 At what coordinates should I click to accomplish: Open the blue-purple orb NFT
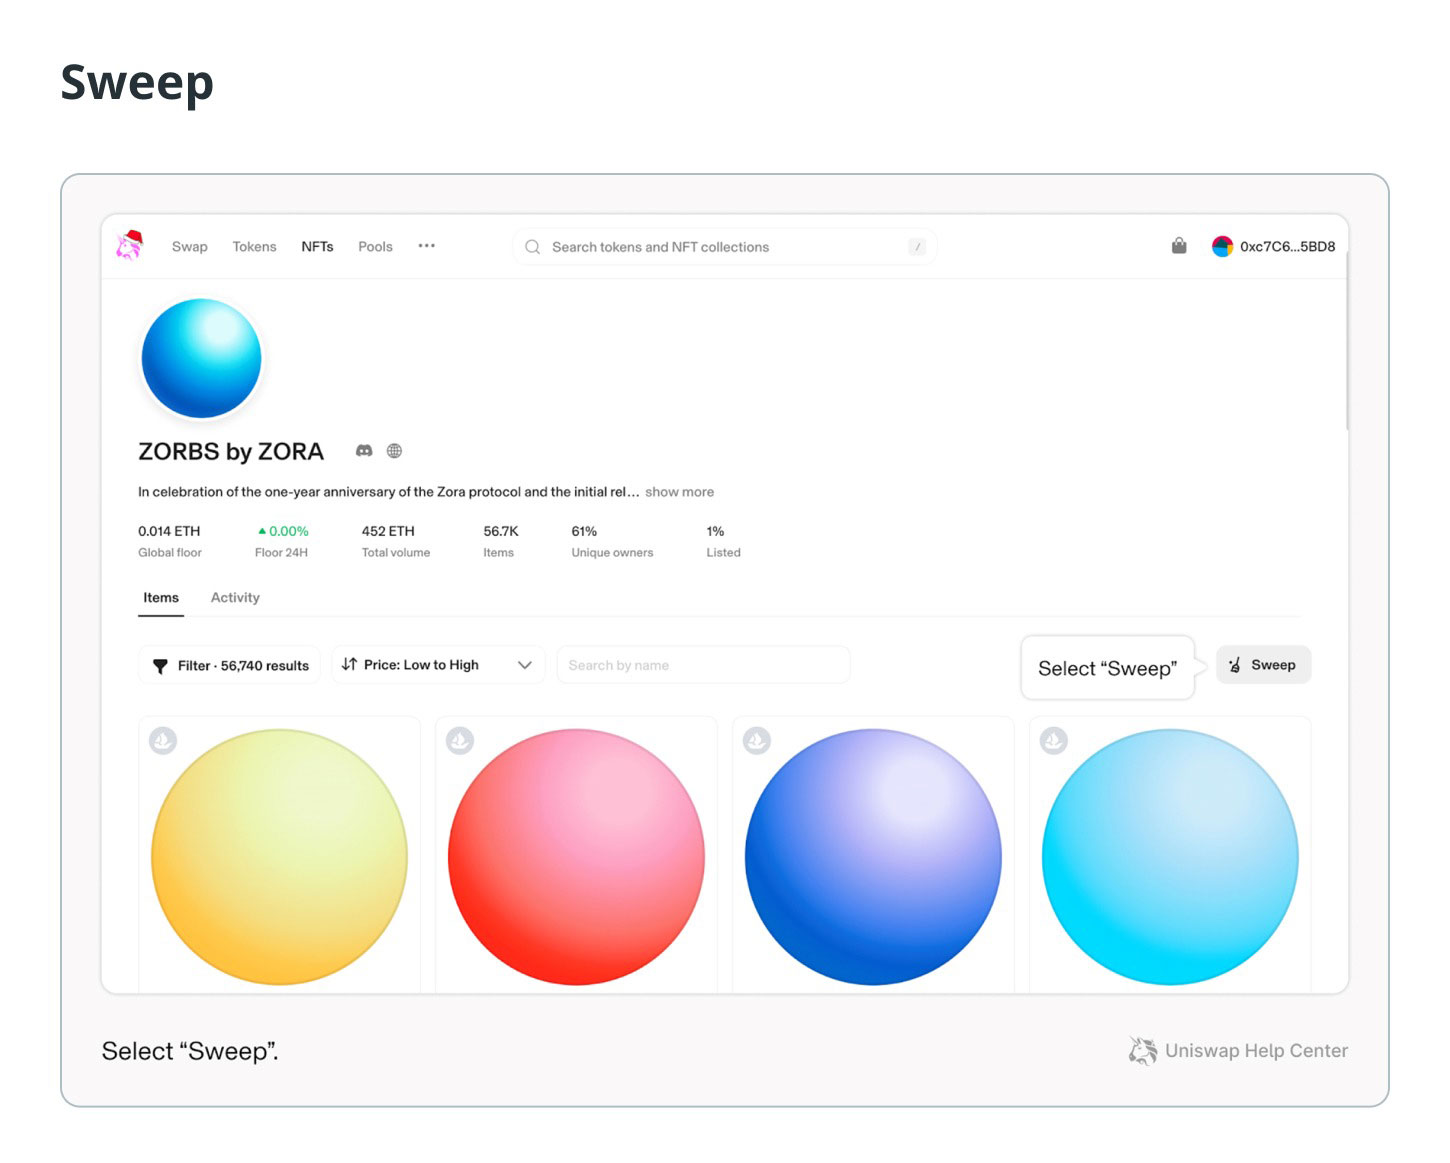tap(873, 856)
